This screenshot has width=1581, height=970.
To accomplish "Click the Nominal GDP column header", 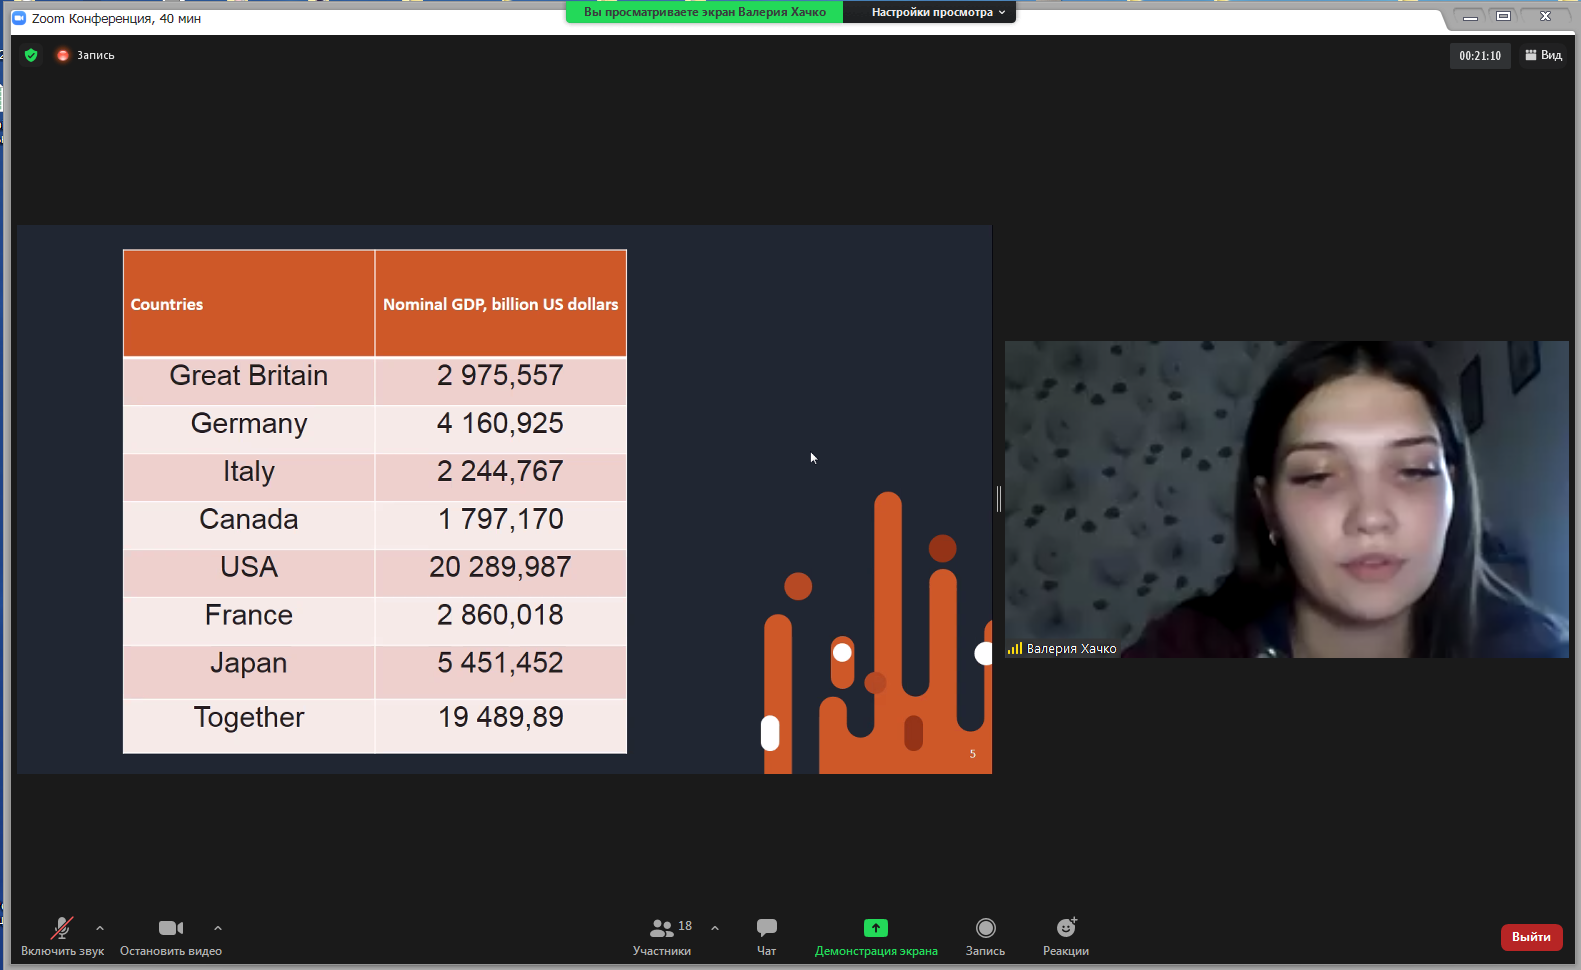I will click(501, 304).
